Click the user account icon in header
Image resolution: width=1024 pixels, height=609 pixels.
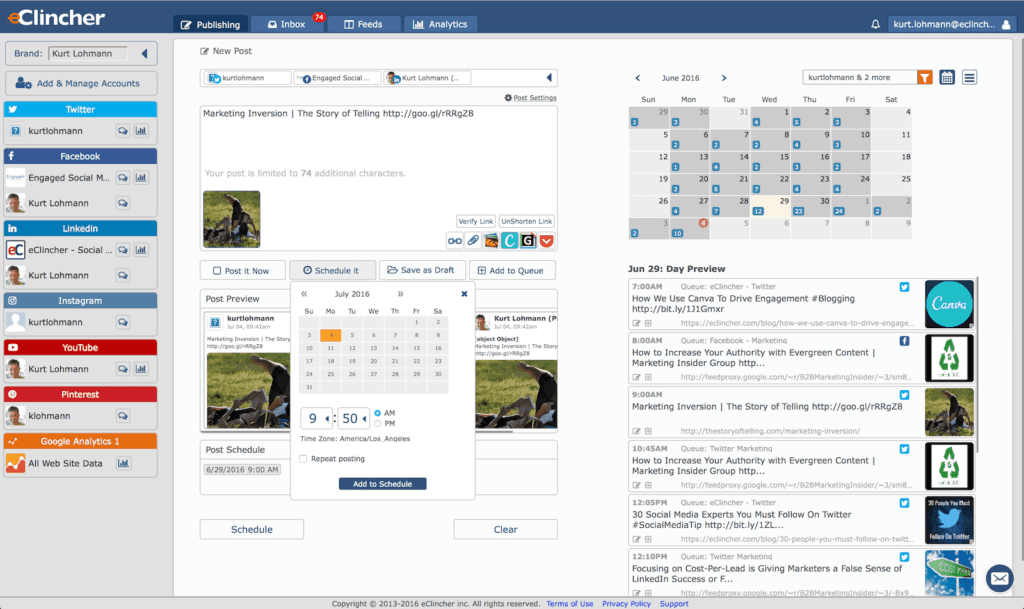pyautogui.click(x=1006, y=25)
